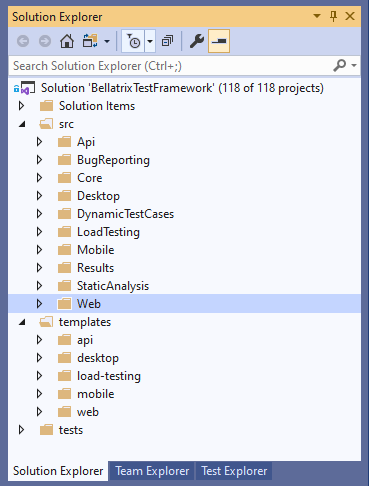Expand the lowercase web folder under templates
Image resolution: width=369 pixels, height=486 pixels.
click(39, 412)
